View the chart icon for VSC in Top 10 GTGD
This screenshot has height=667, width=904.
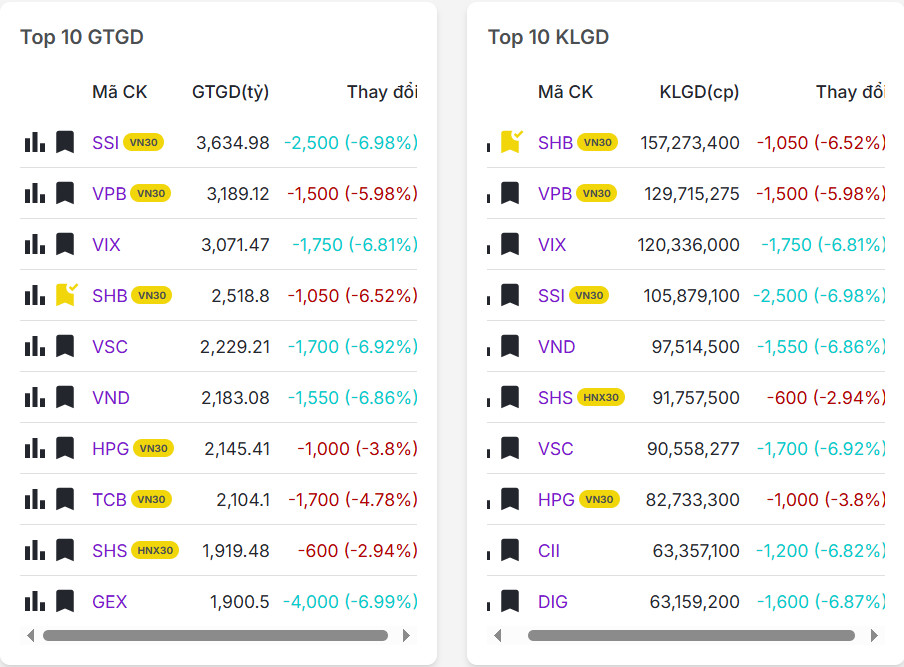tap(35, 346)
